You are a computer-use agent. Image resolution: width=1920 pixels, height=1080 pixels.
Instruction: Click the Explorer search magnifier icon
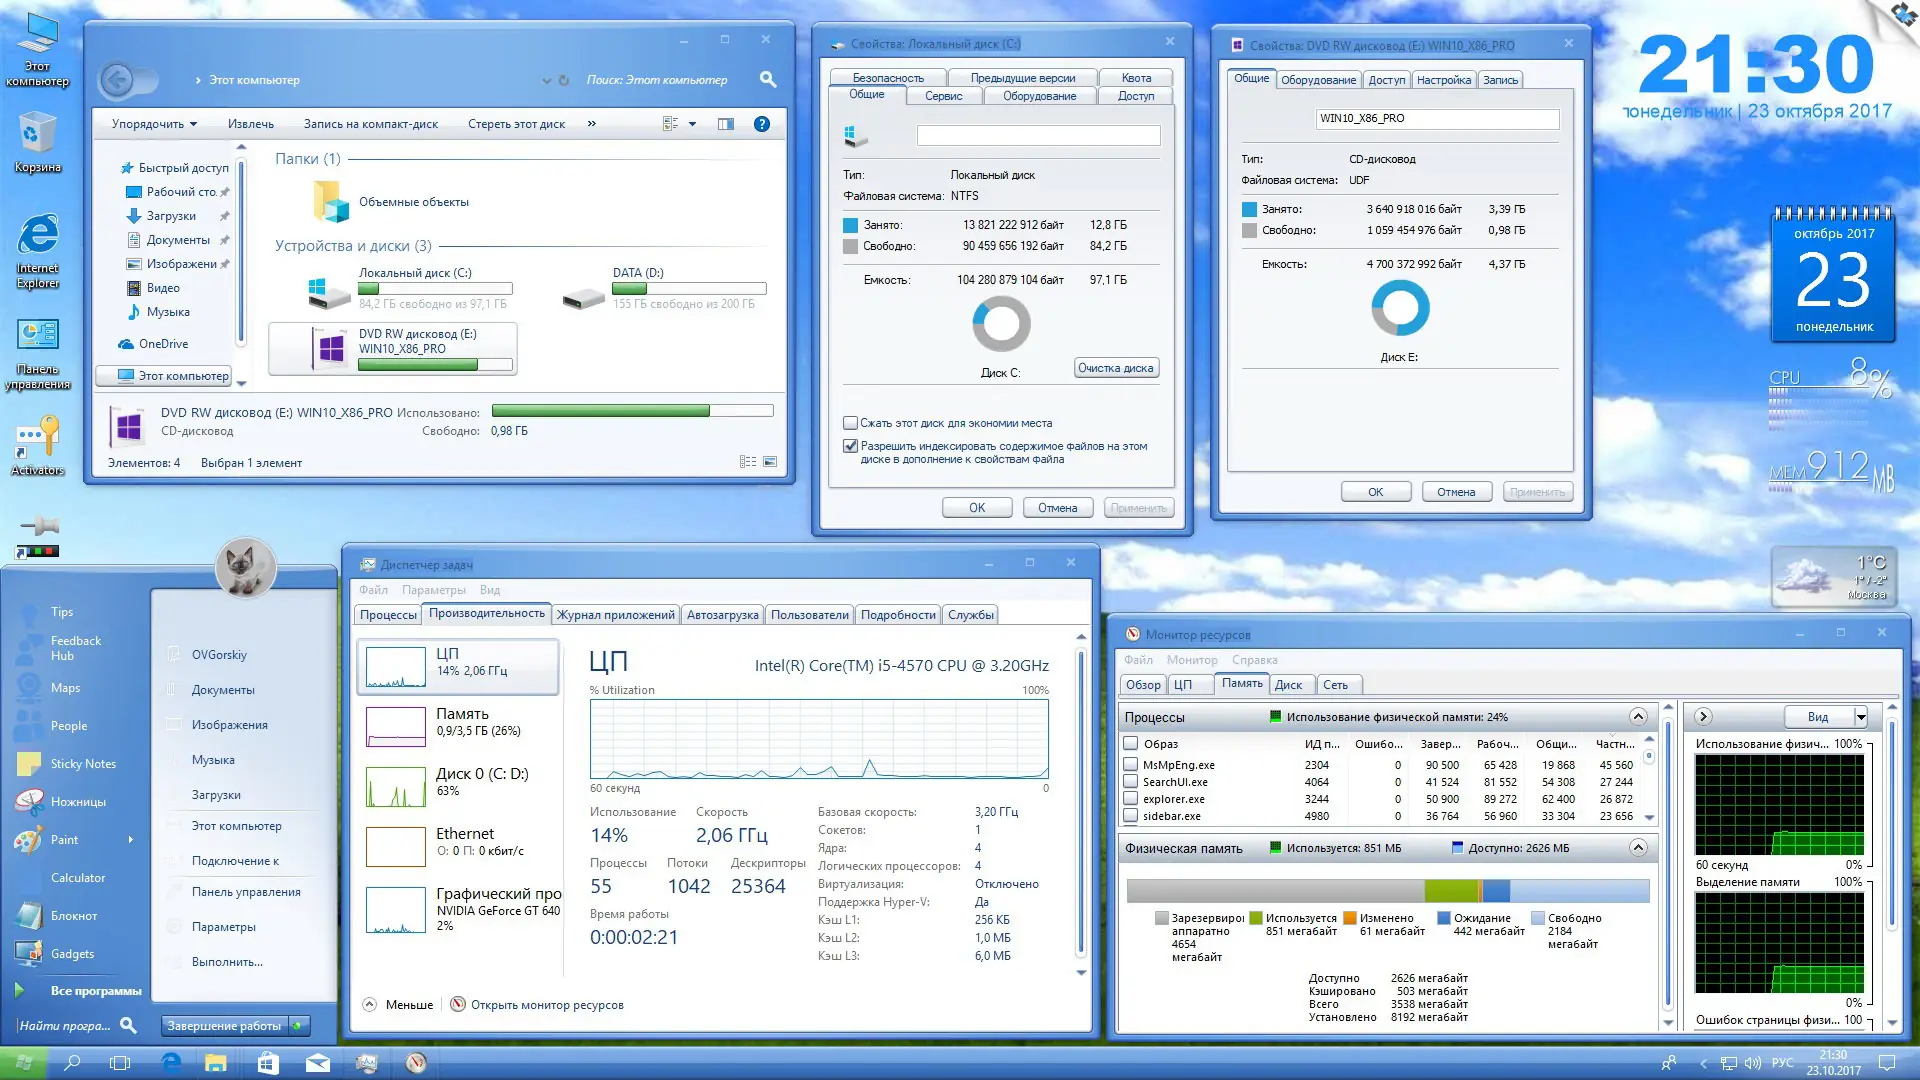point(767,79)
